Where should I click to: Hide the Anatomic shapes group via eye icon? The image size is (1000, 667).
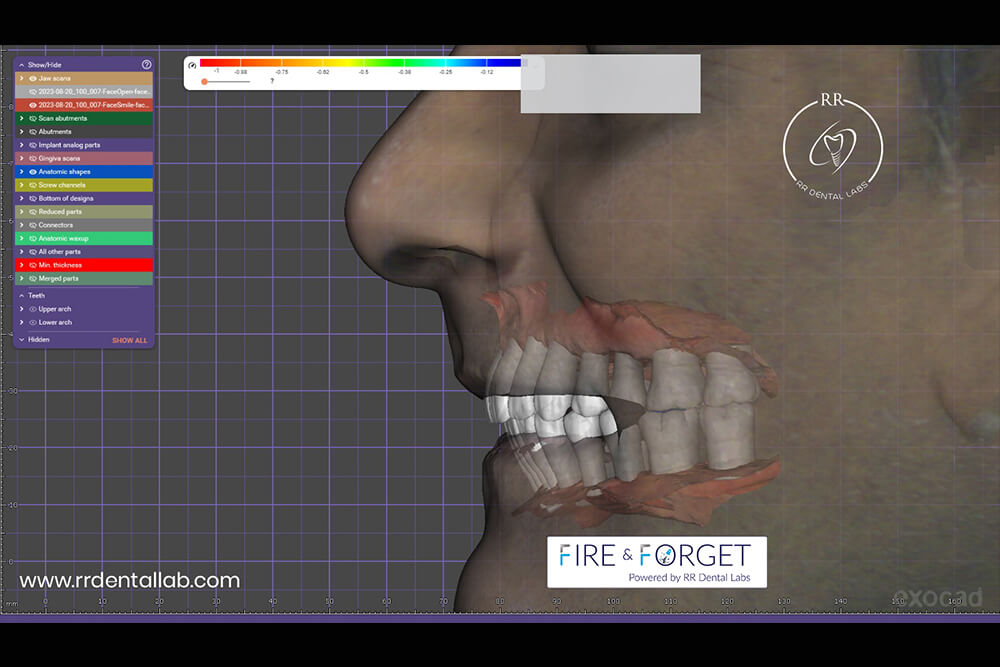point(32,172)
